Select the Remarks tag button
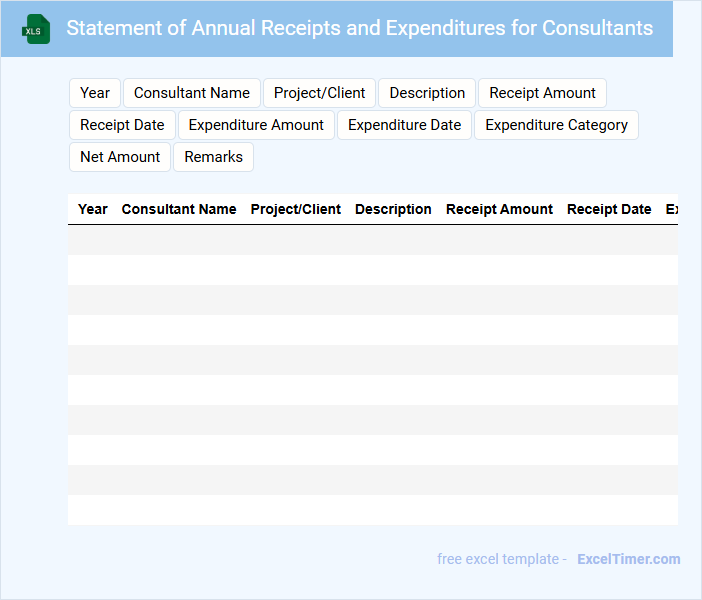 [213, 157]
